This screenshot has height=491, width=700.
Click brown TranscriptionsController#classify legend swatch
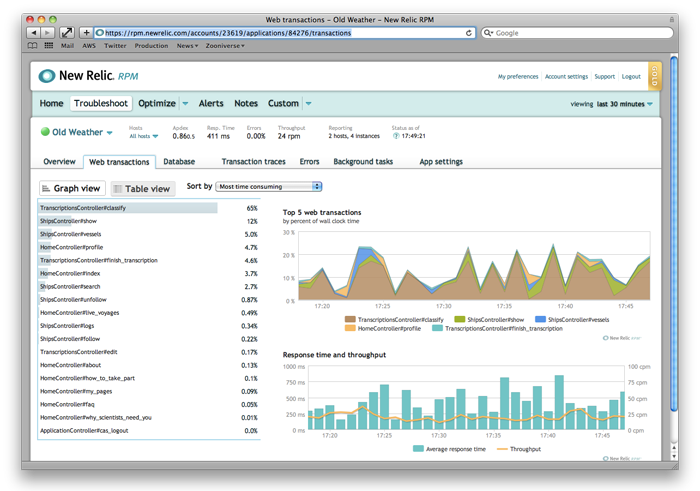pyautogui.click(x=350, y=319)
